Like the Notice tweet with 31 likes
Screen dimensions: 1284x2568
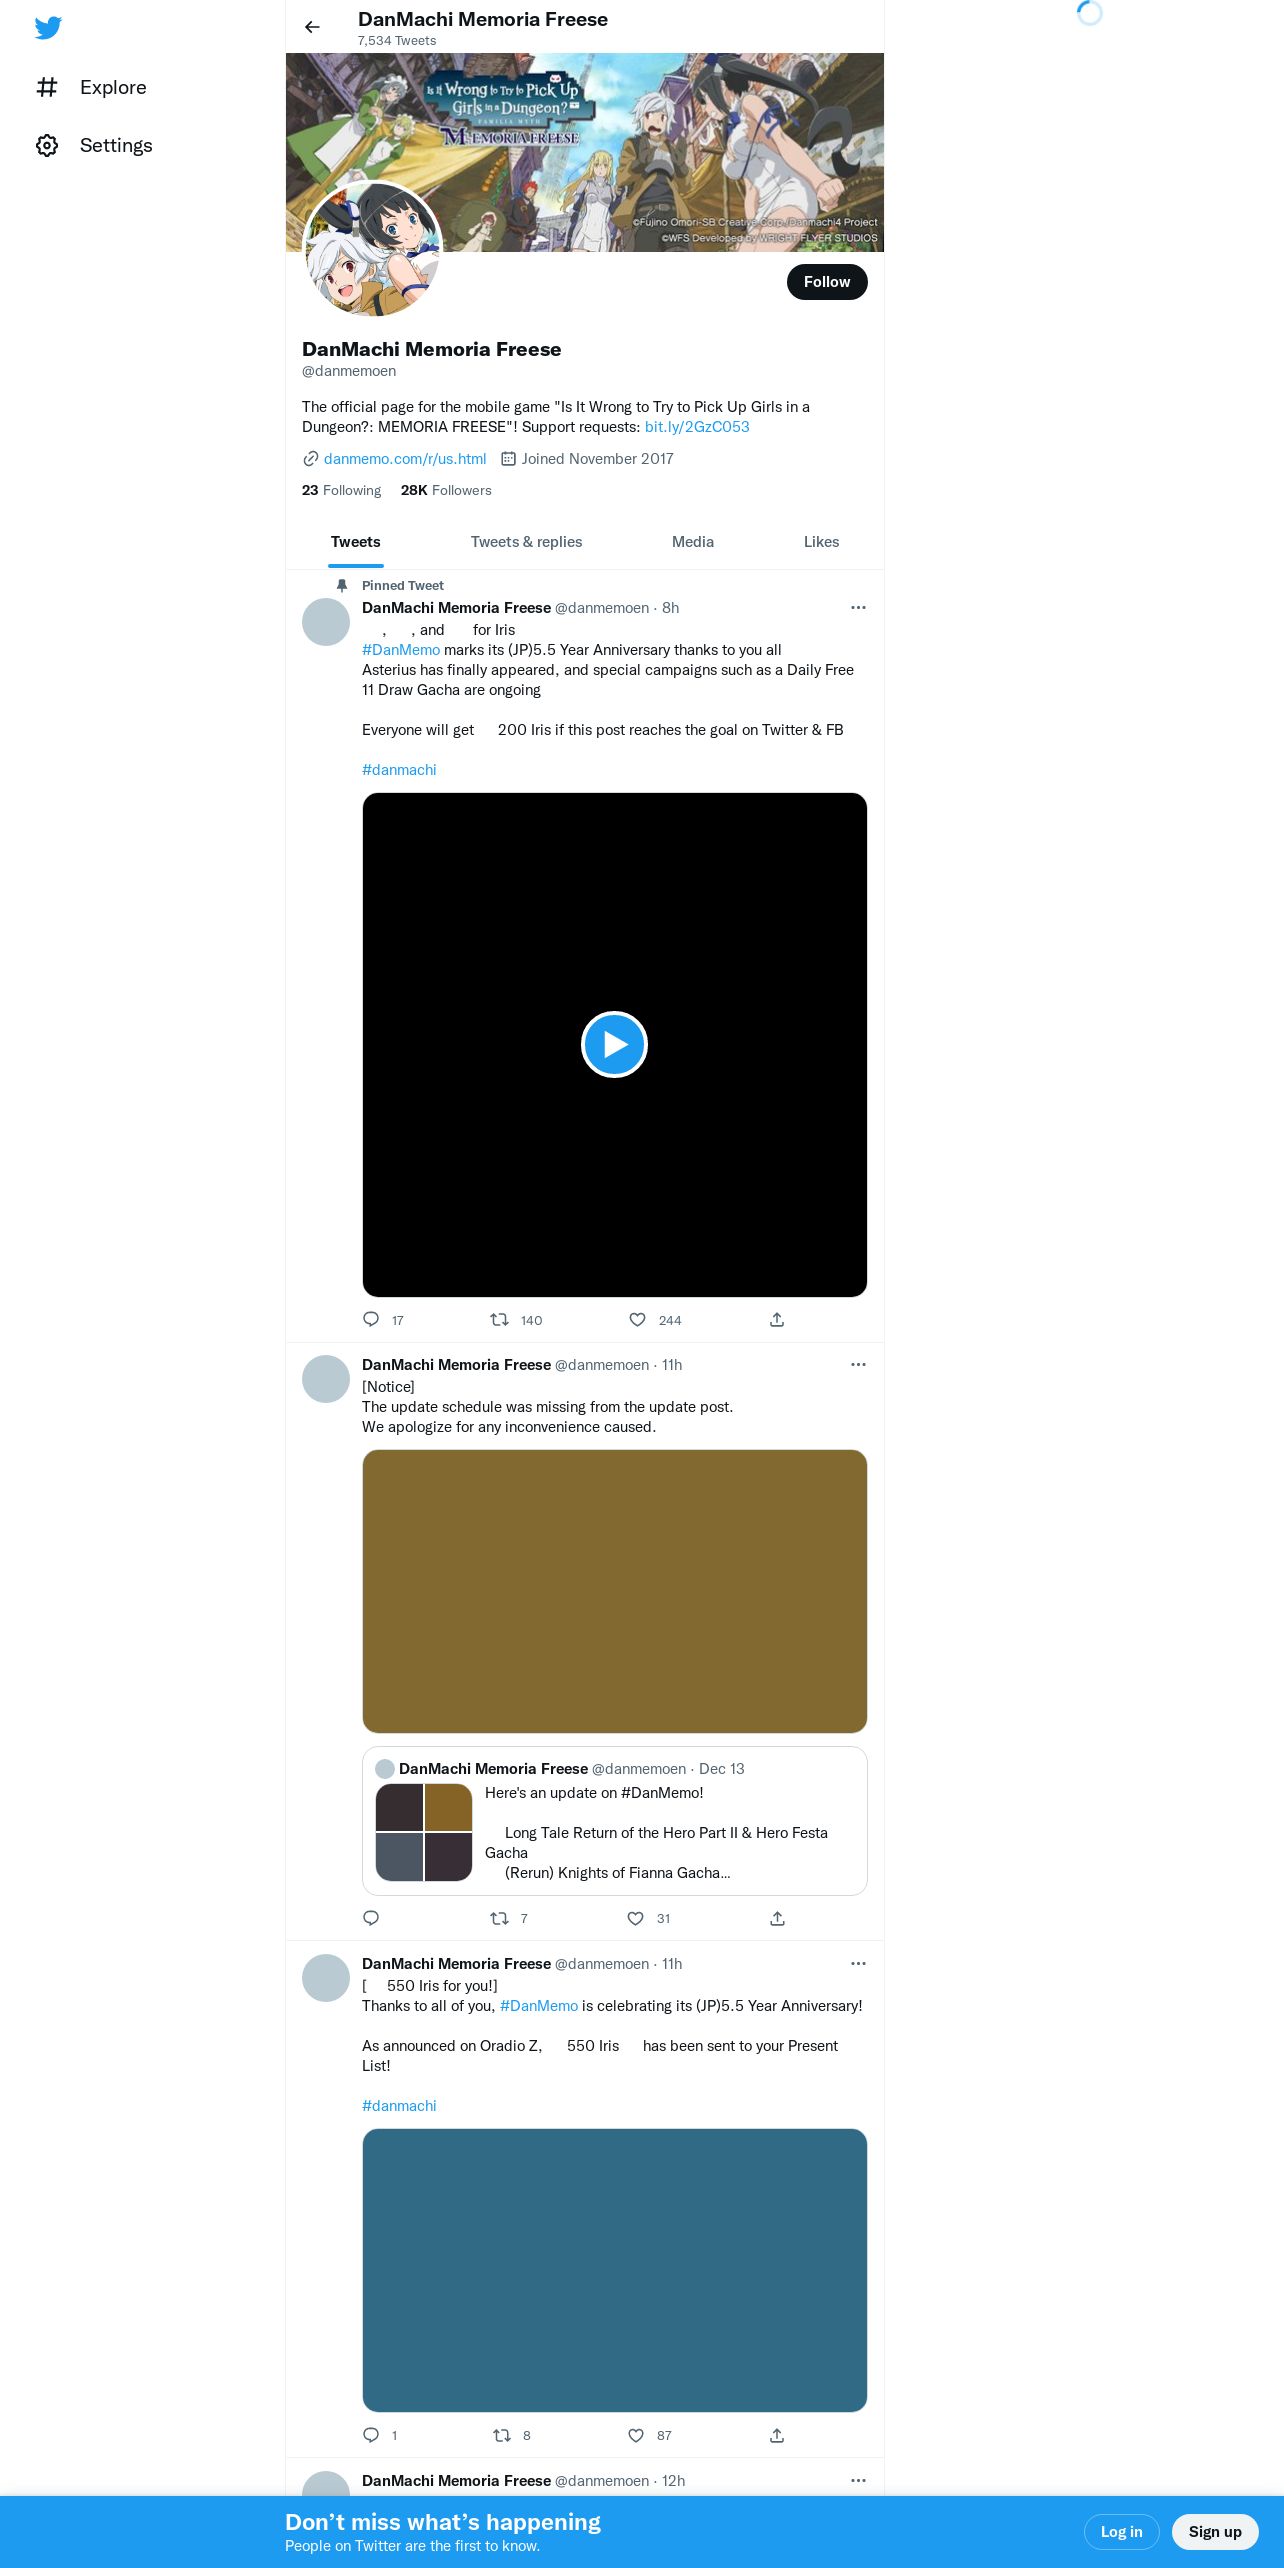pos(635,1918)
